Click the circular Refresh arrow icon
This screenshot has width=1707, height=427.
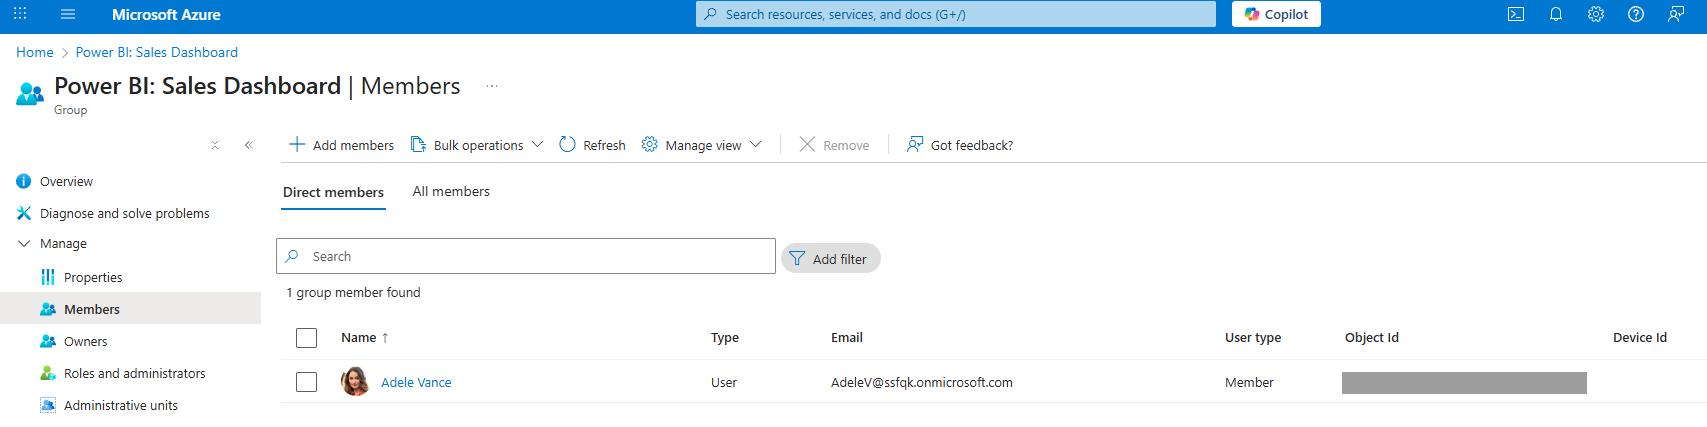tap(567, 144)
